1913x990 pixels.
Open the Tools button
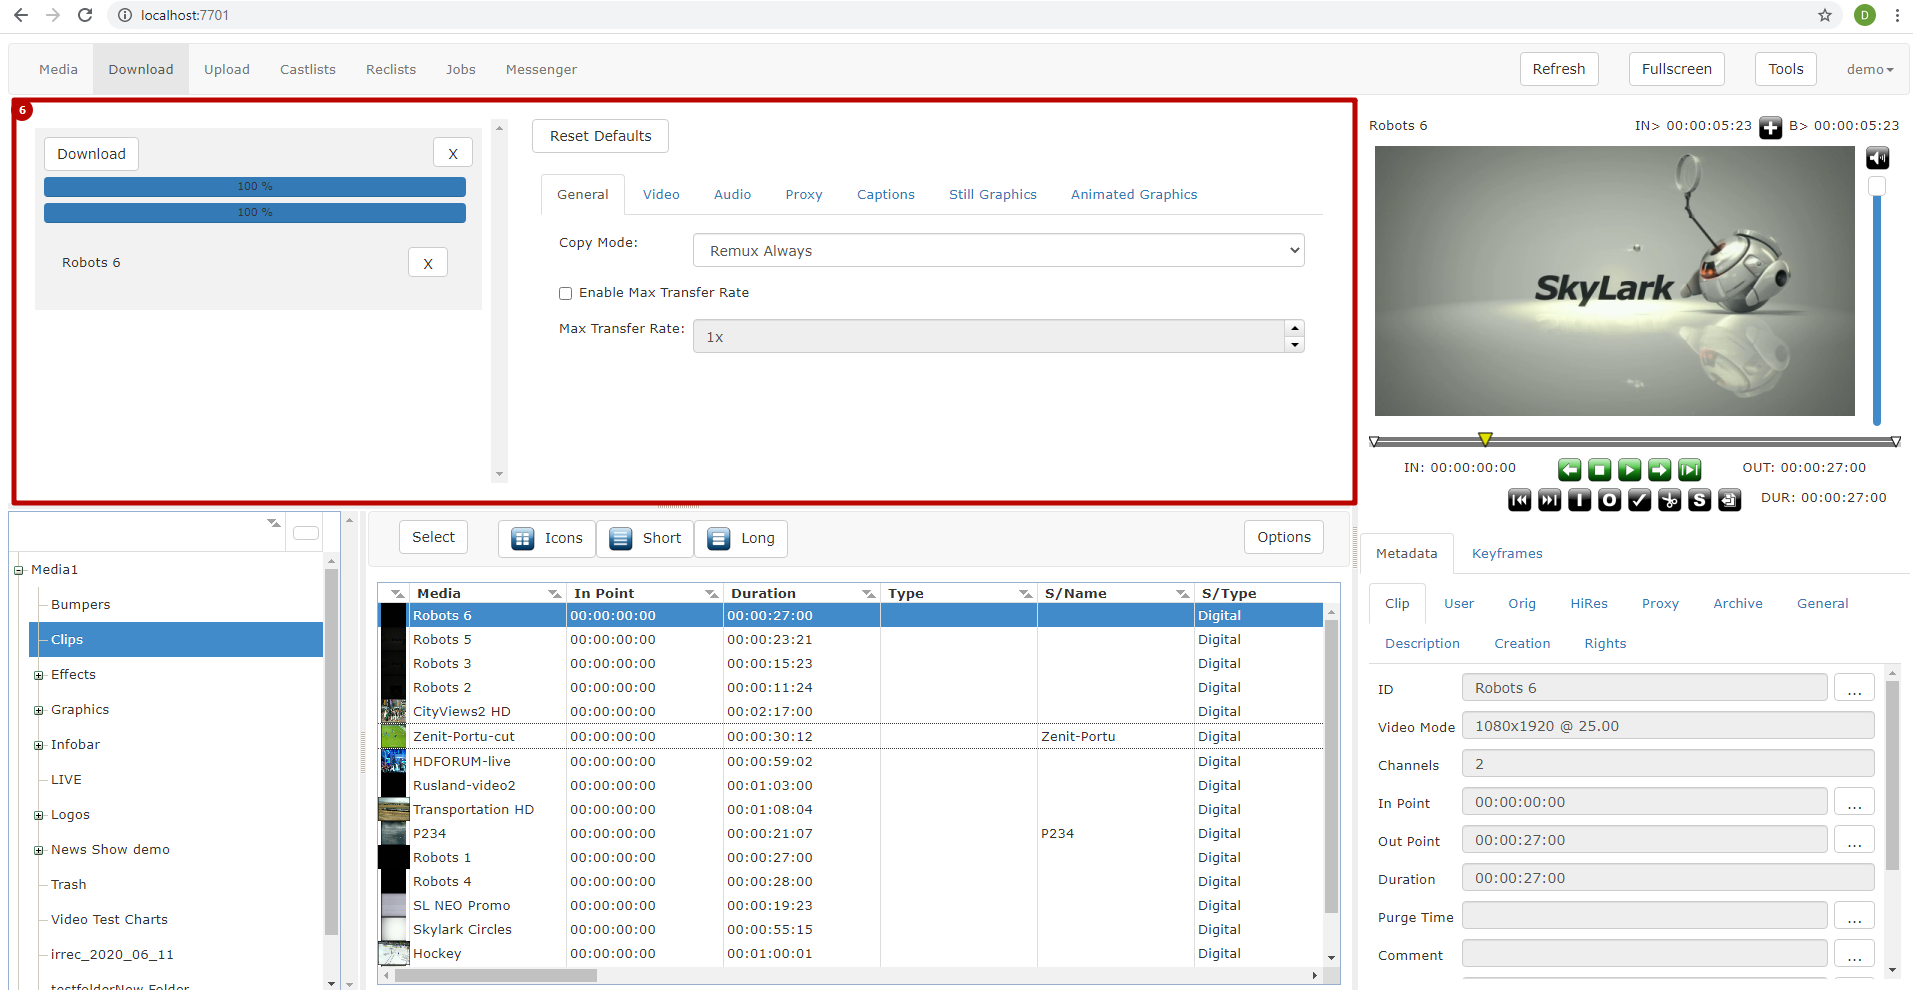coord(1786,69)
